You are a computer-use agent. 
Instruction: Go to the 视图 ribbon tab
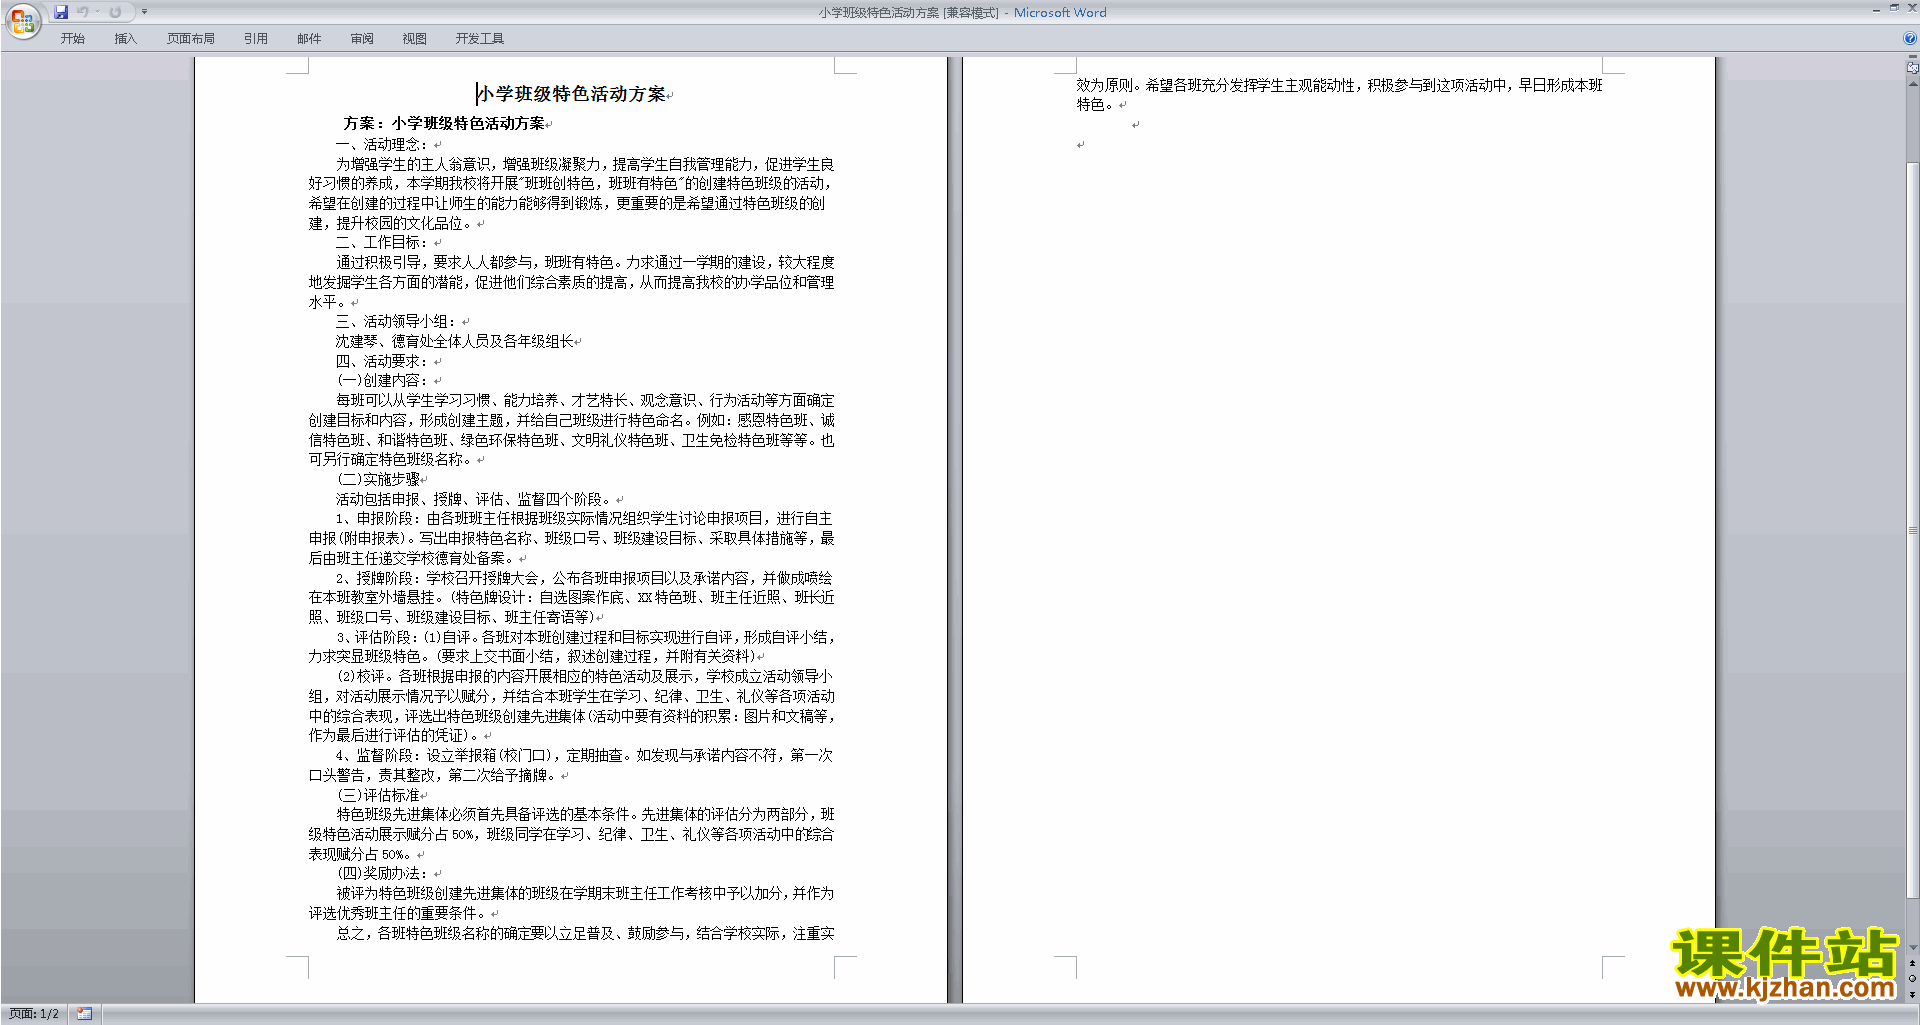coord(415,39)
